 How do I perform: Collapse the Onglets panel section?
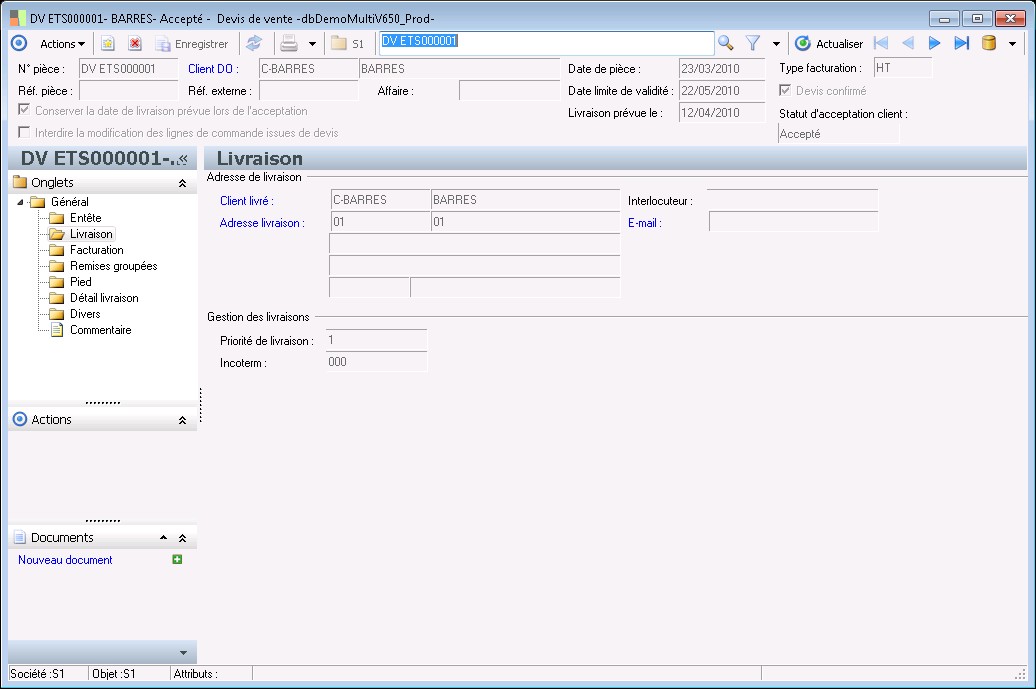[x=182, y=183]
